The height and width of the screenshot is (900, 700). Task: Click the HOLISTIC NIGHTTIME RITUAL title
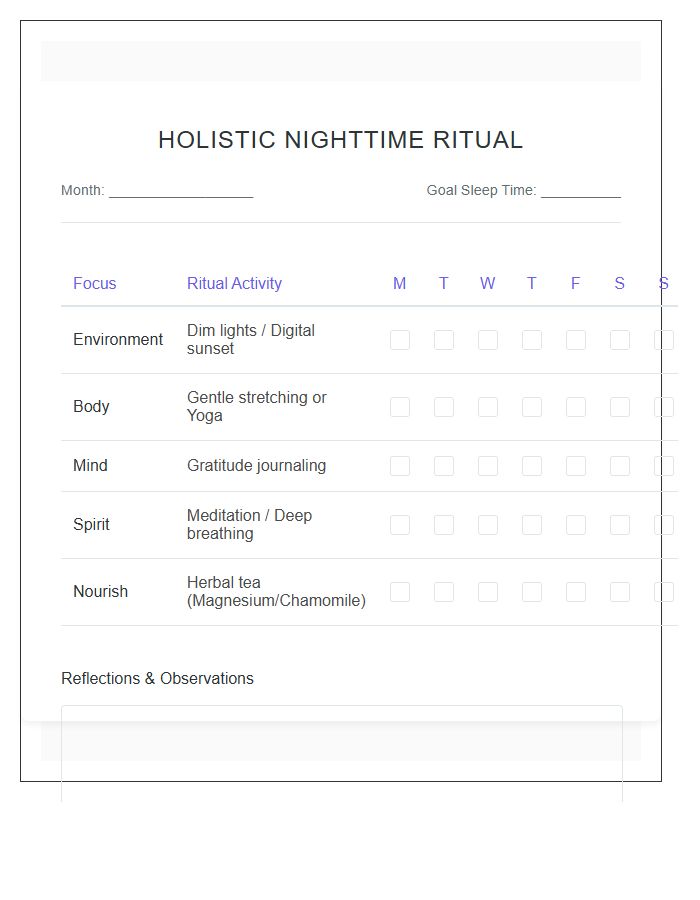click(x=341, y=140)
